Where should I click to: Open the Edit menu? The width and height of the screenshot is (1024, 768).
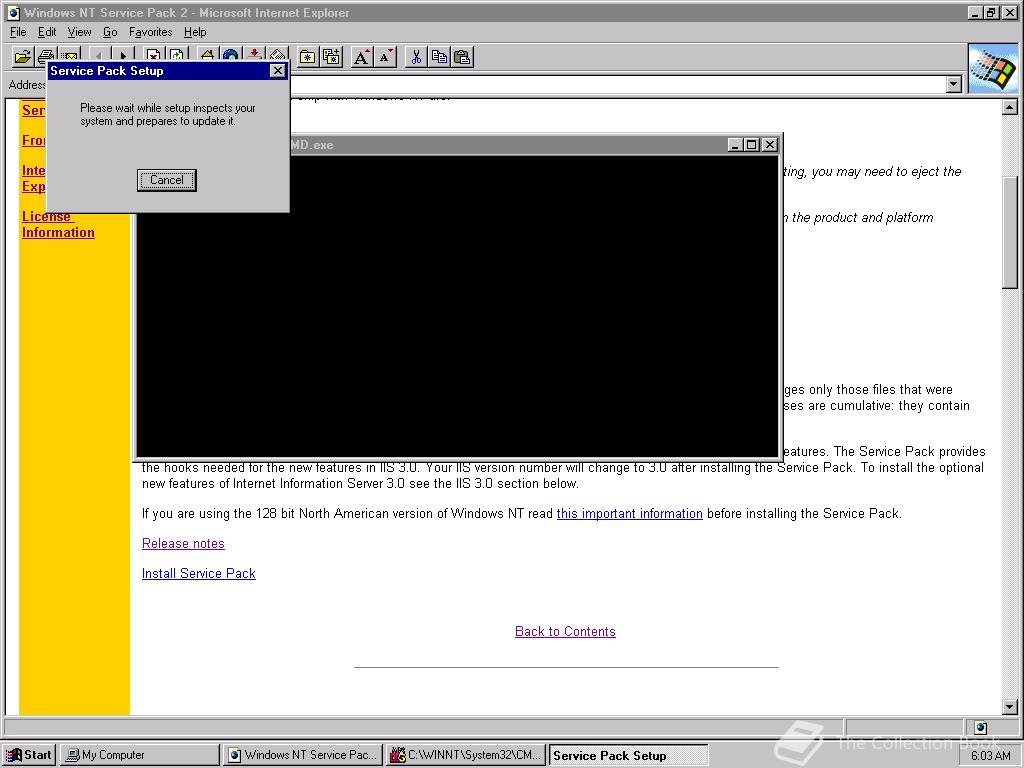46,32
